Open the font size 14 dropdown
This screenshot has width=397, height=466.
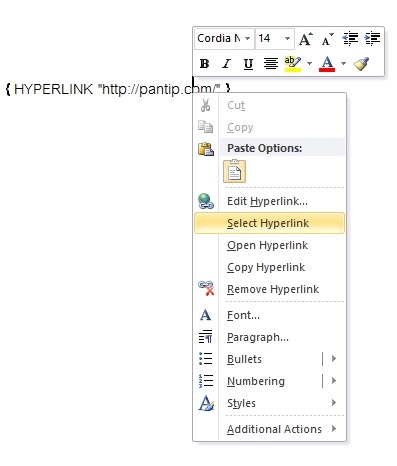(287, 38)
